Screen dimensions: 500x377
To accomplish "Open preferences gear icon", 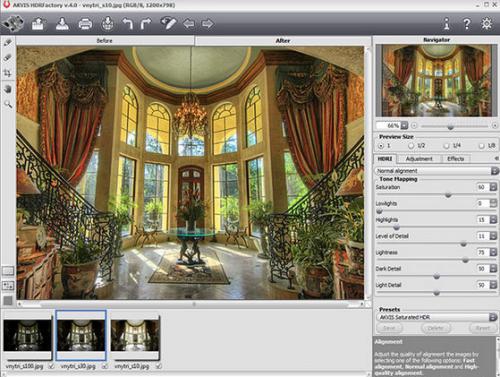I will click(x=487, y=24).
